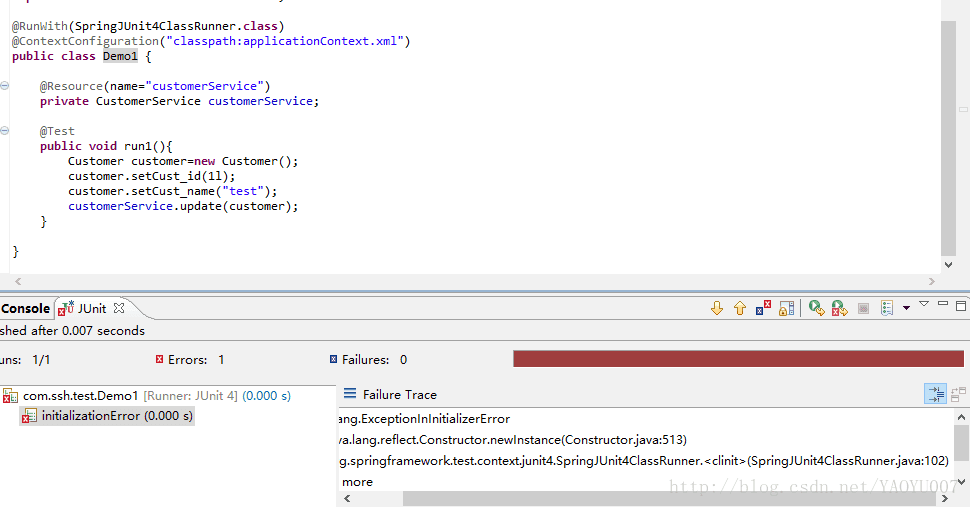This screenshot has height=507, width=970.
Task: Click Failure Trace scroll right arrow
Action: click(945, 498)
